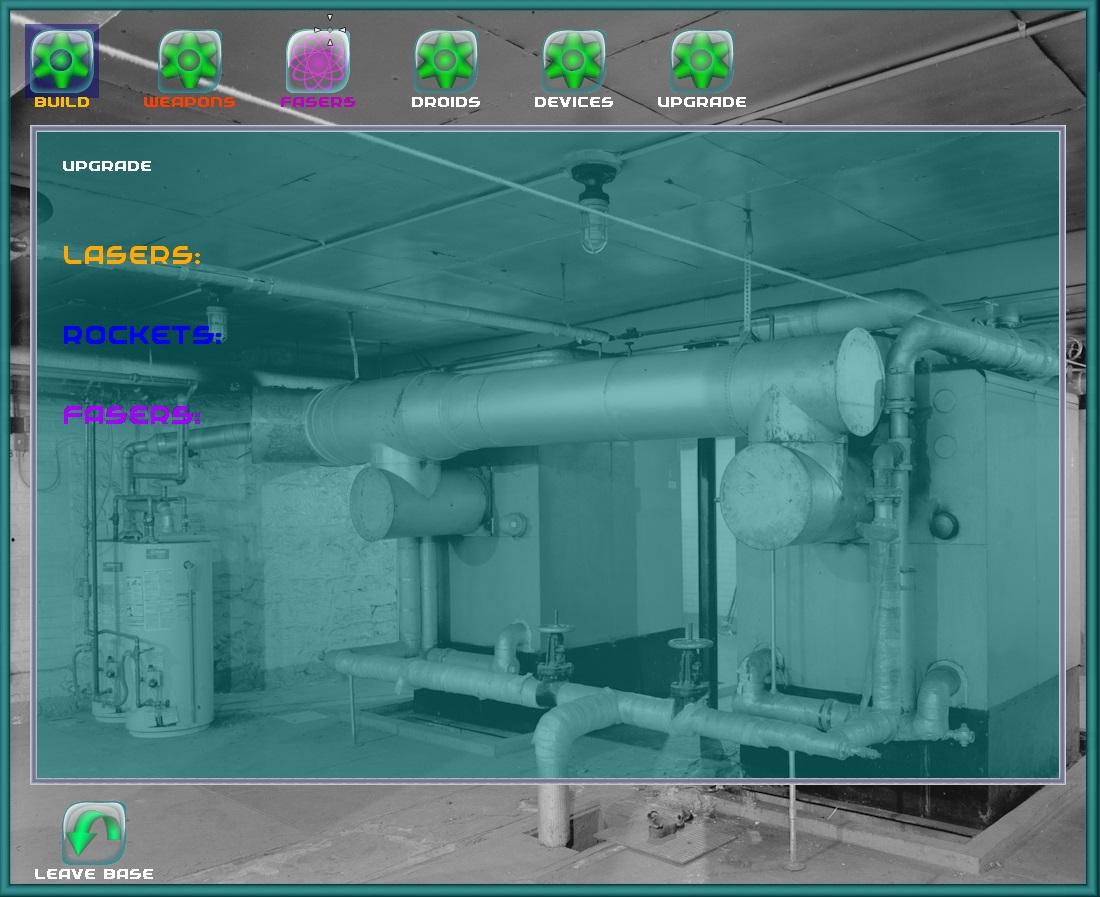Click the small crosshair markers above Fasers icon
This screenshot has height=897, width=1100.
coord(330,30)
